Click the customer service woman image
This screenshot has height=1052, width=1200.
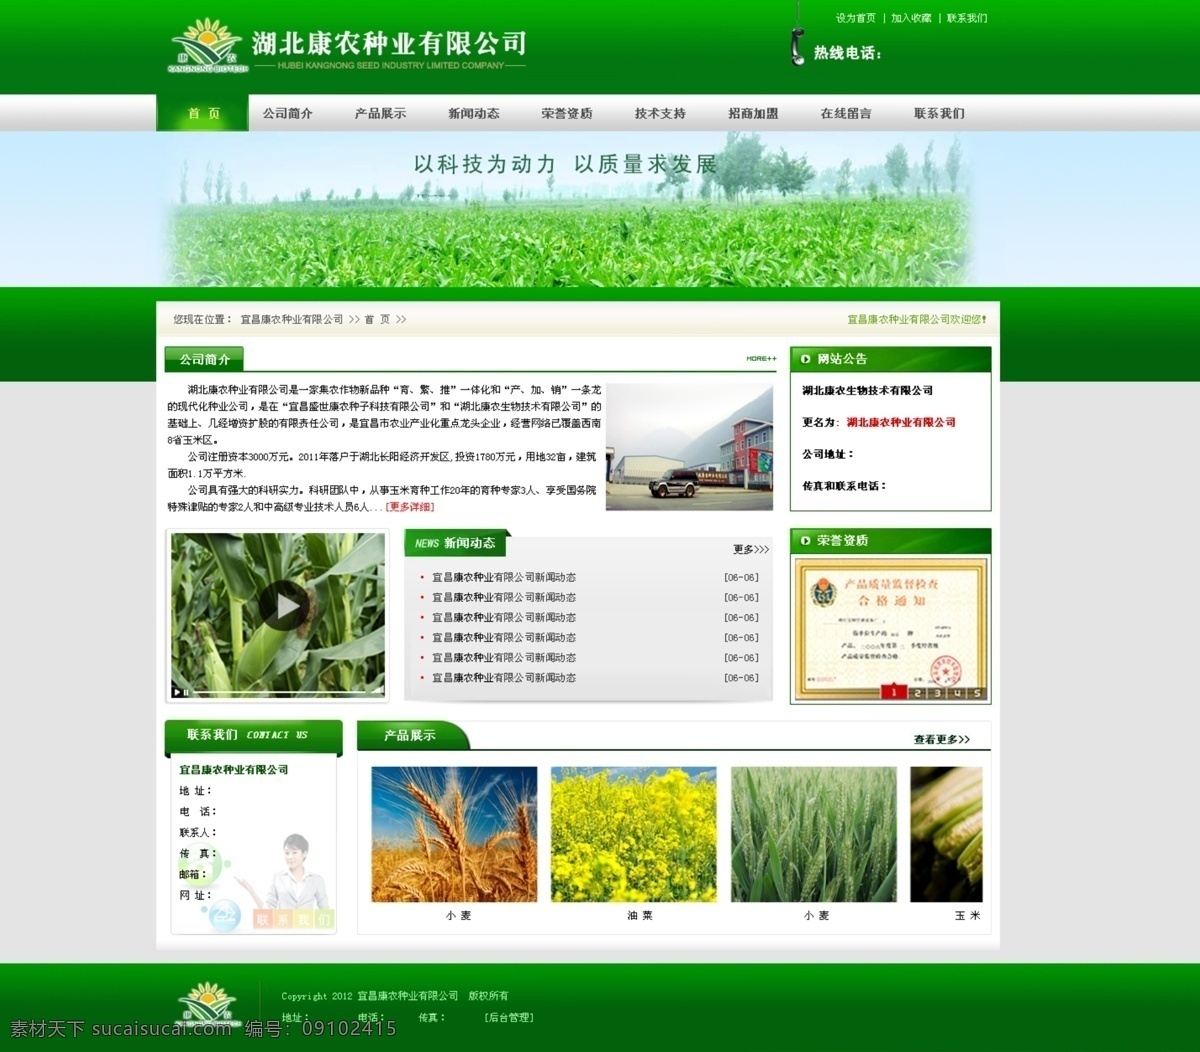(290, 873)
